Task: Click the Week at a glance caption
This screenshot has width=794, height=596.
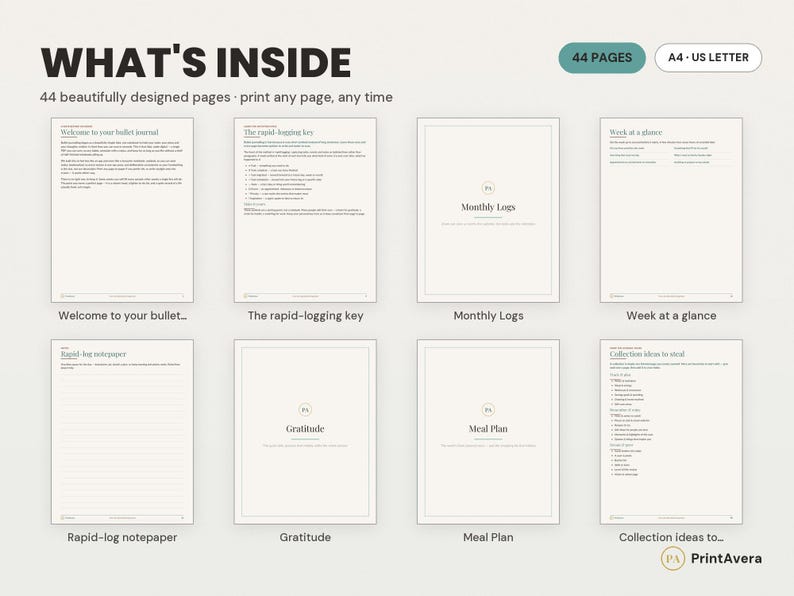Action: pyautogui.click(x=671, y=315)
